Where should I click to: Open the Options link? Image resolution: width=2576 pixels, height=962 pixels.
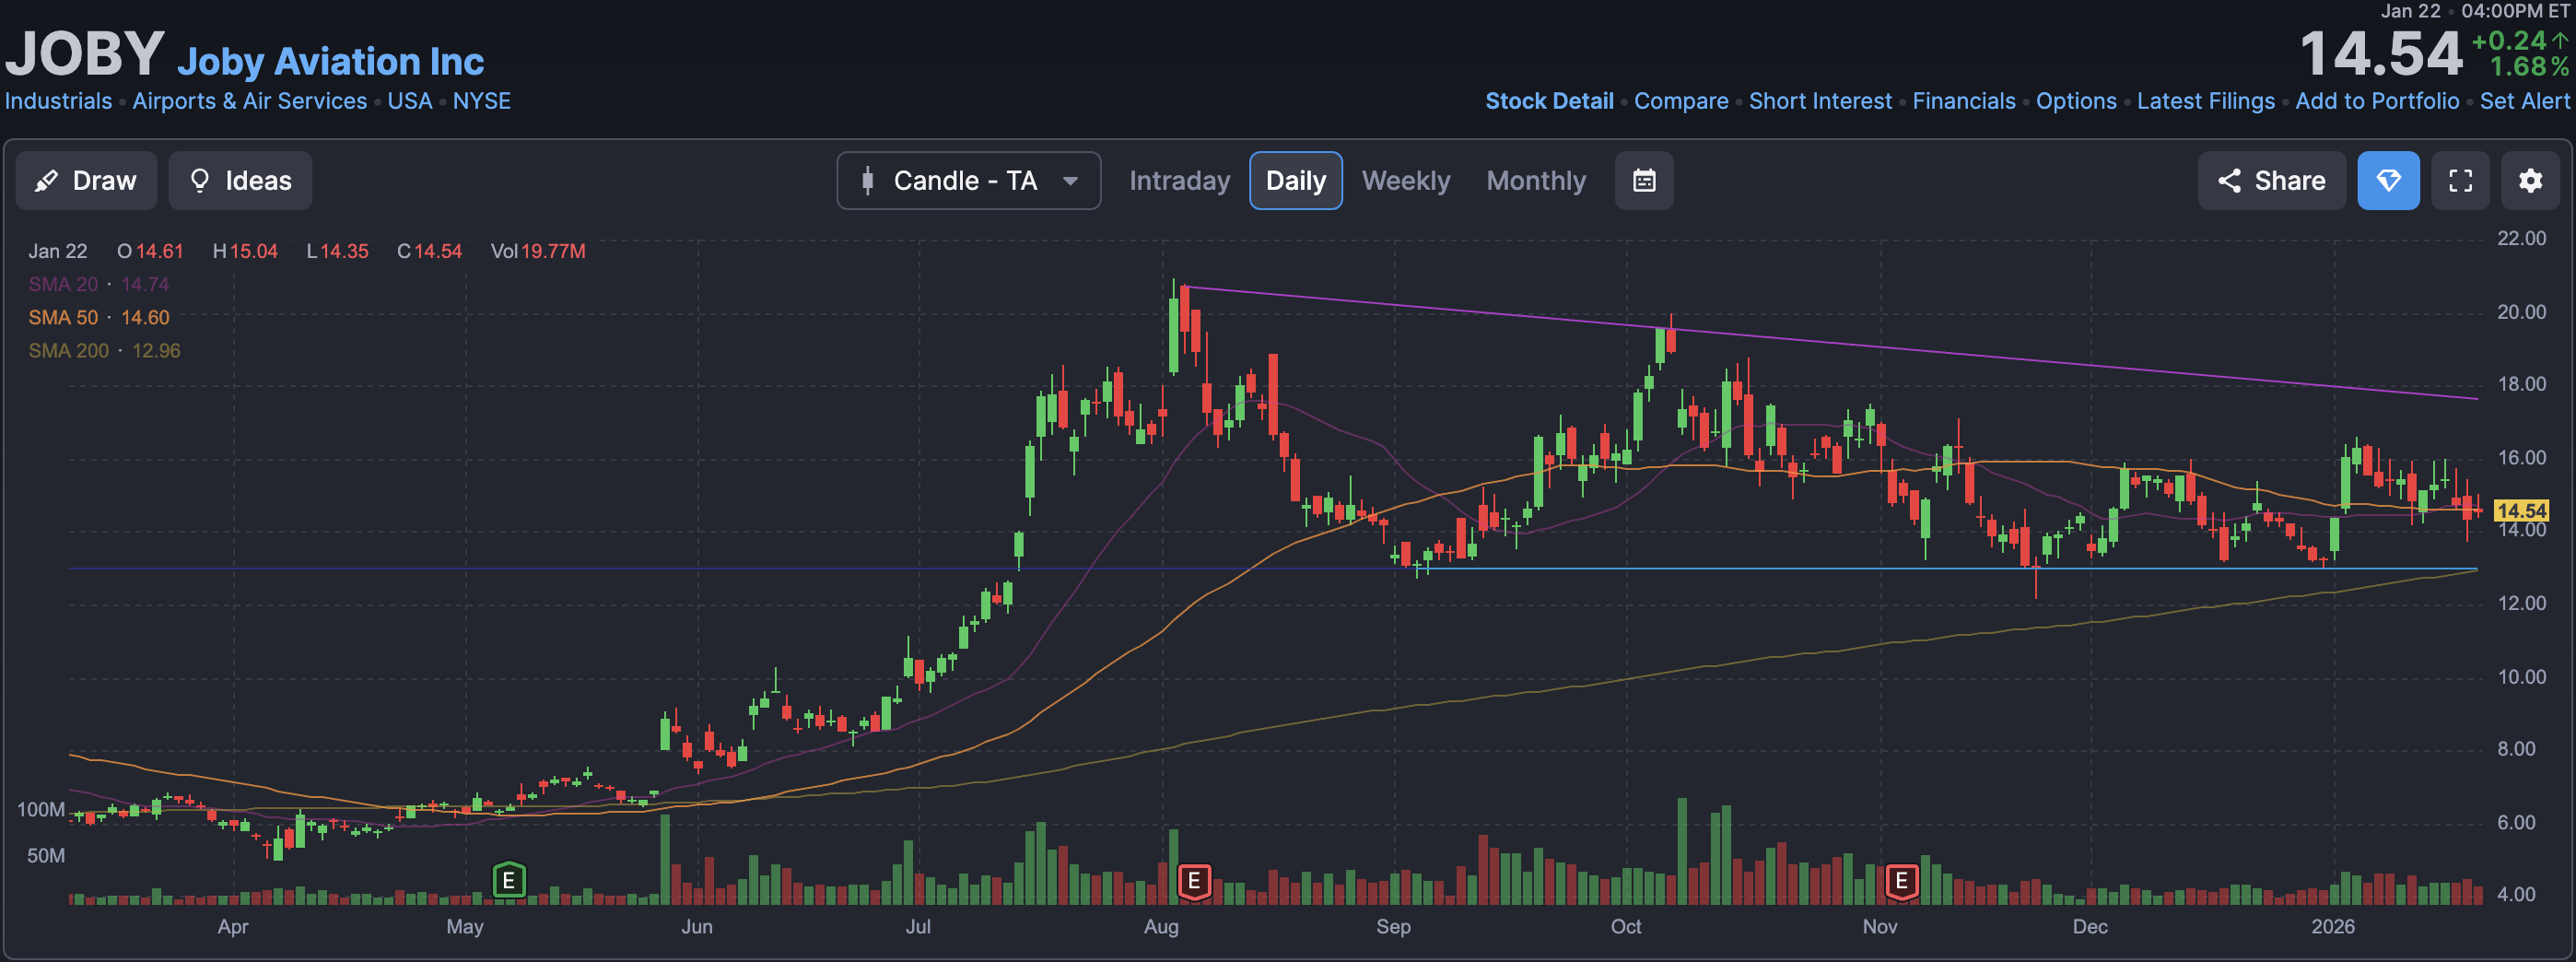point(2076,101)
